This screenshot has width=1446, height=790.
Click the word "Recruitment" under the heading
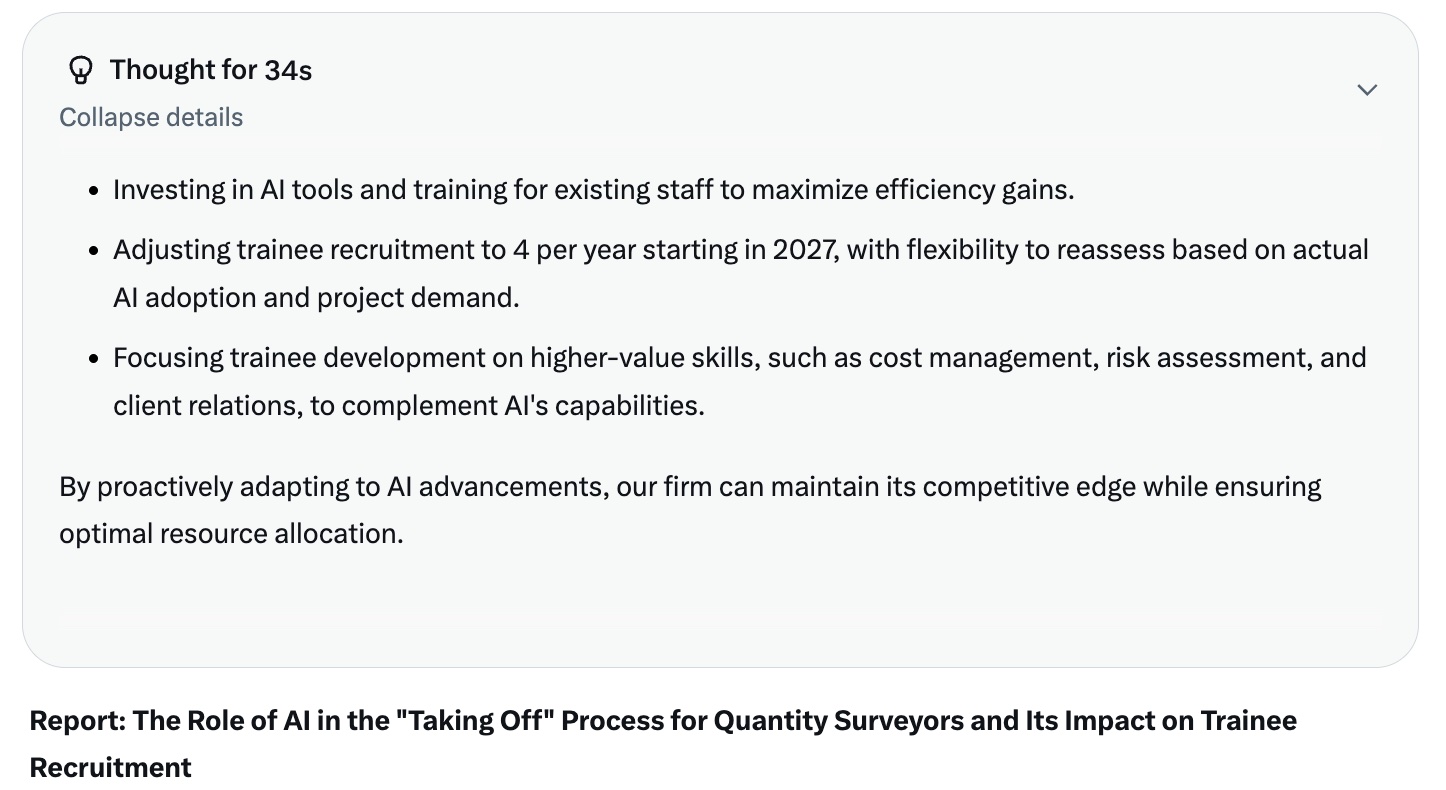coord(111,767)
